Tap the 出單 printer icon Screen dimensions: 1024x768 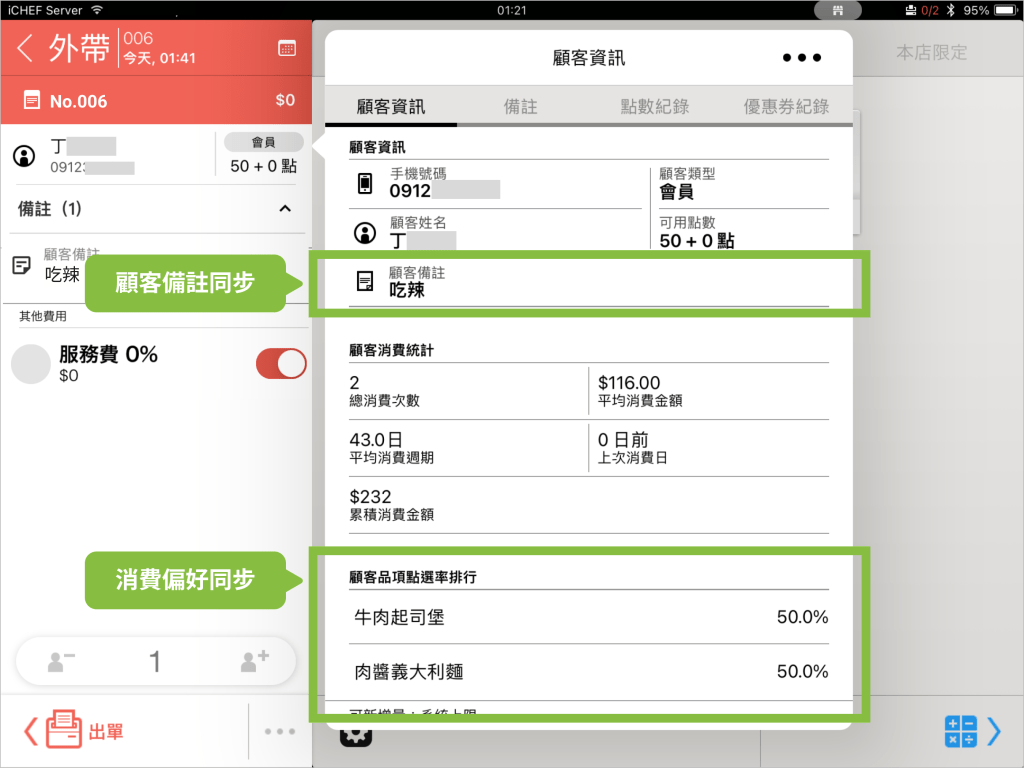point(64,732)
